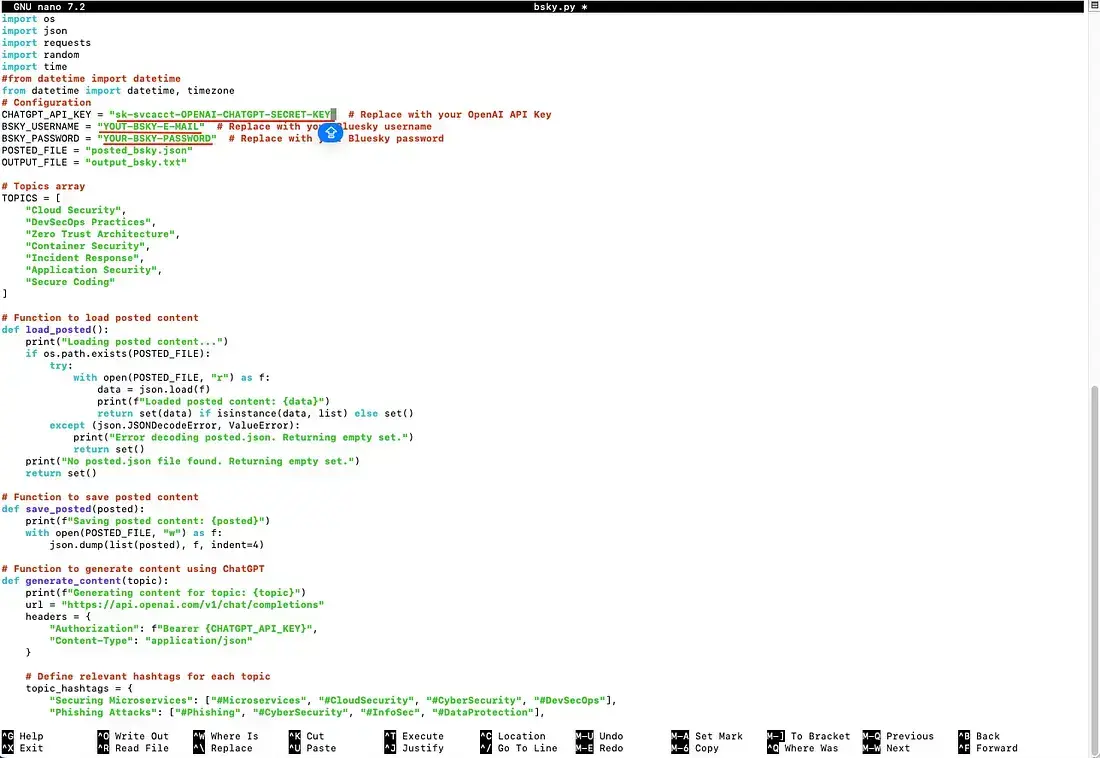Click the TOPICS = [ line
Viewport: 1100px width, 758px height.
click(x=32, y=198)
